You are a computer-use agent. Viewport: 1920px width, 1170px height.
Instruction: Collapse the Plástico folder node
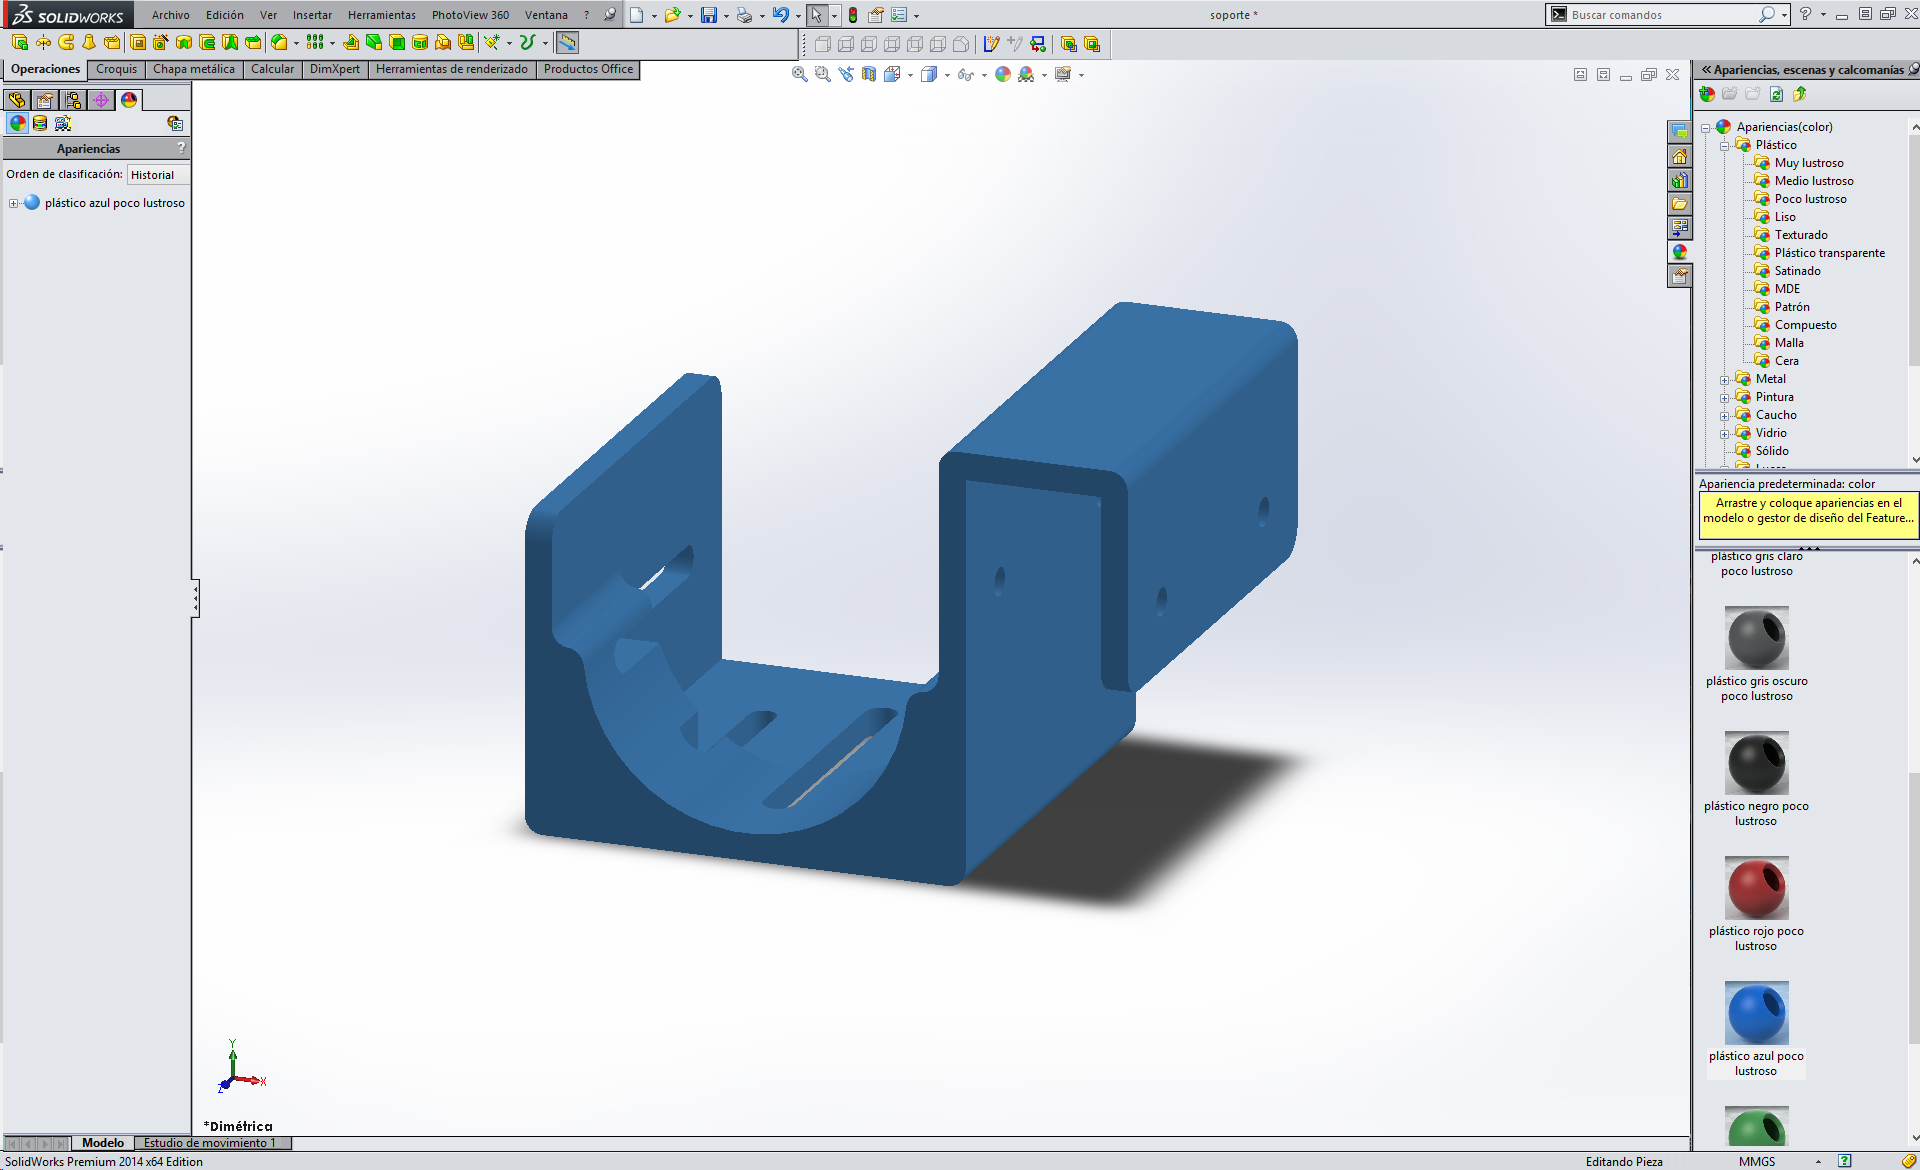coord(1725,146)
